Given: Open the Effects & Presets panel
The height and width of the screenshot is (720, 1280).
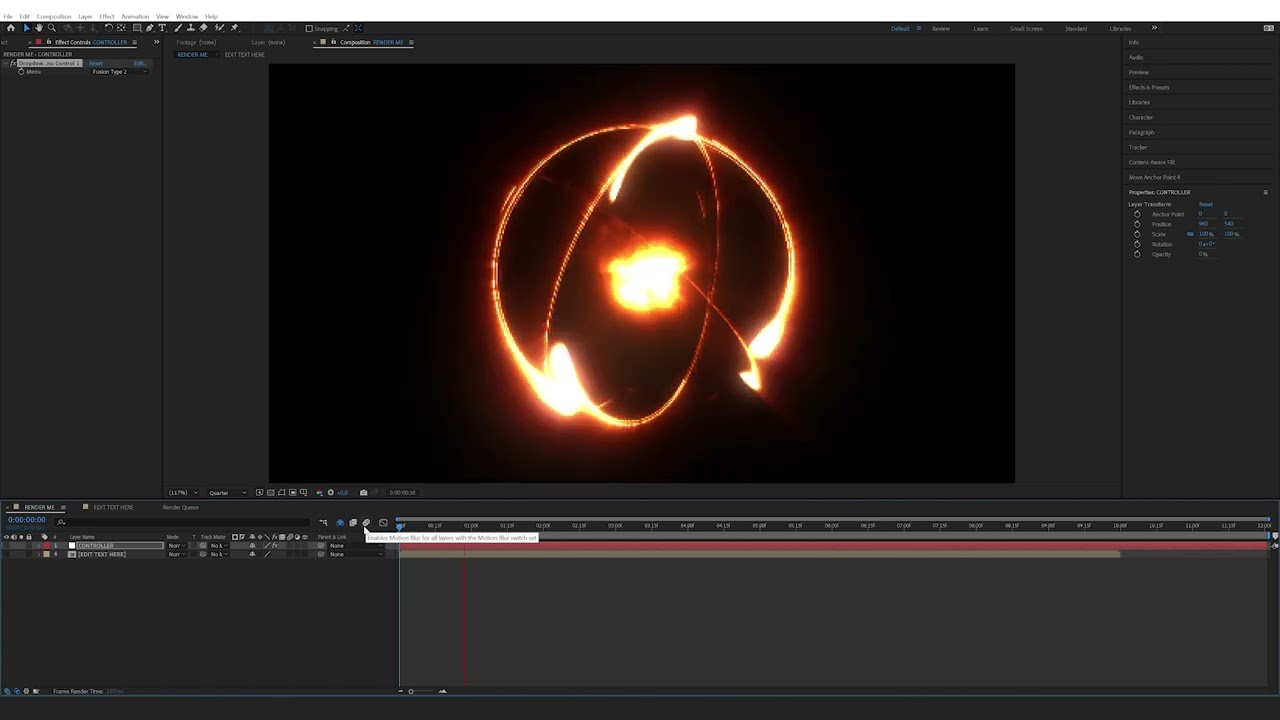Looking at the screenshot, I should (1149, 87).
